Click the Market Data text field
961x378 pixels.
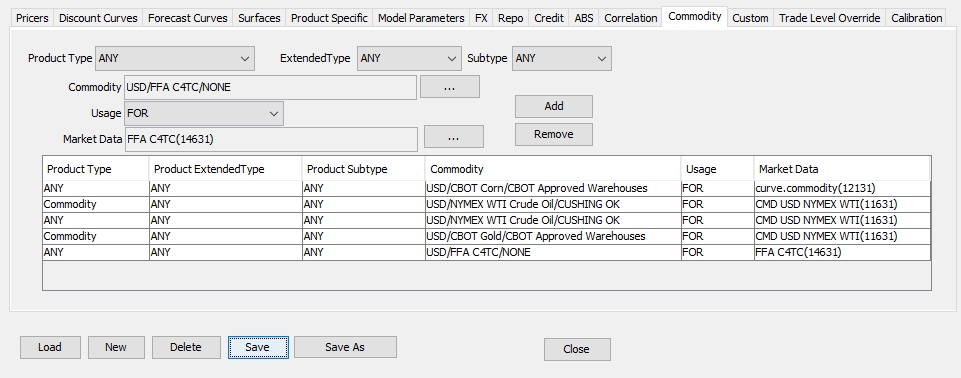pyautogui.click(x=271, y=139)
